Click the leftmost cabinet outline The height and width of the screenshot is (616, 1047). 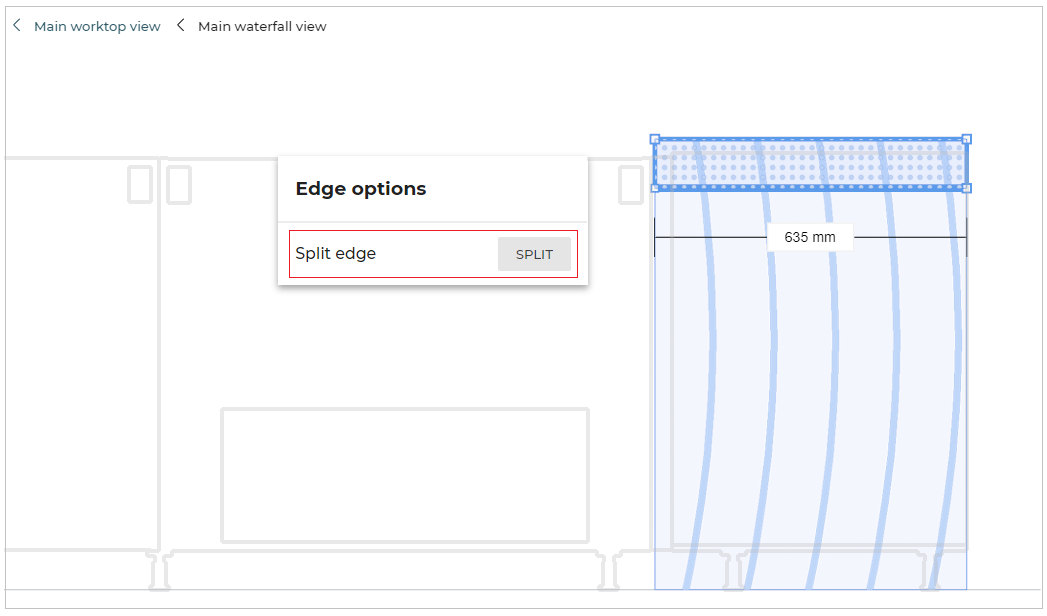pyautogui.click(x=80, y=350)
